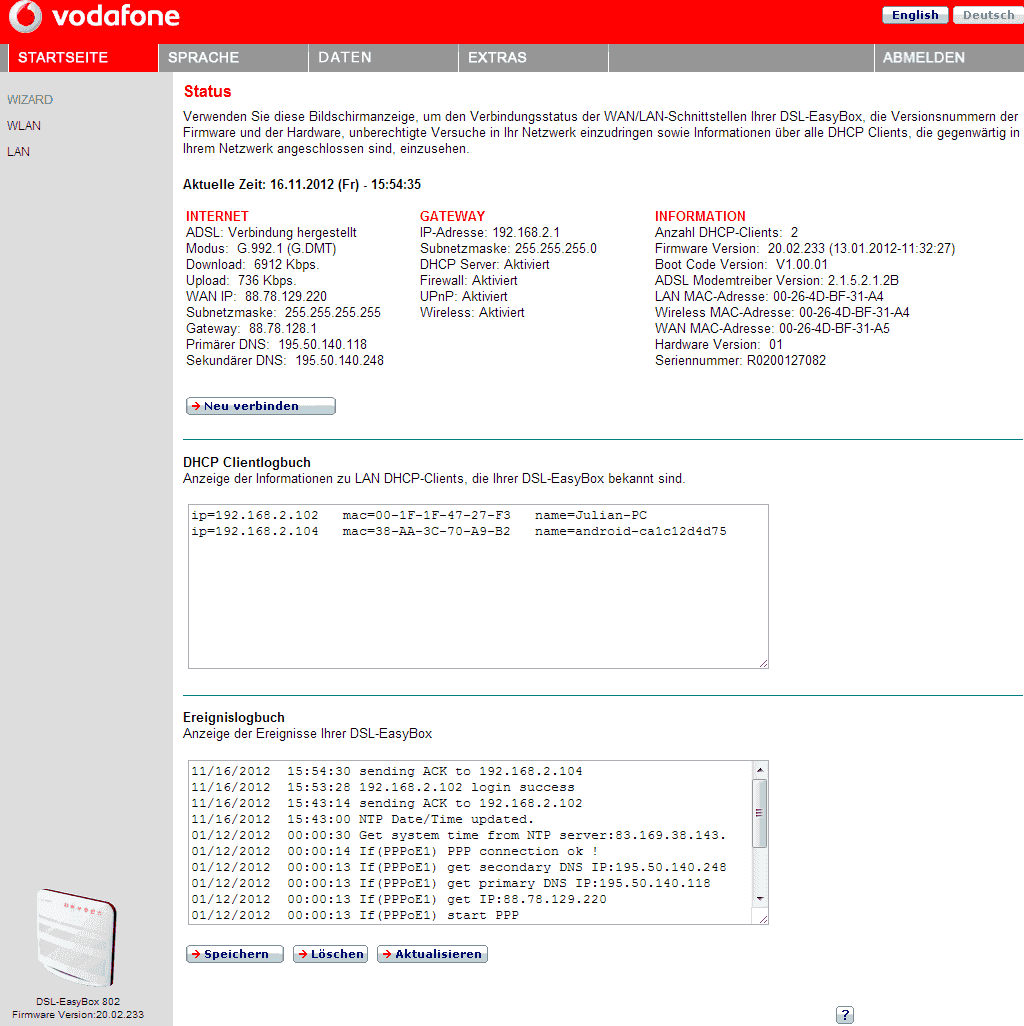The height and width of the screenshot is (1026, 1024).
Task: Click the Seriennummer R0200127082 line
Action: coord(740,361)
